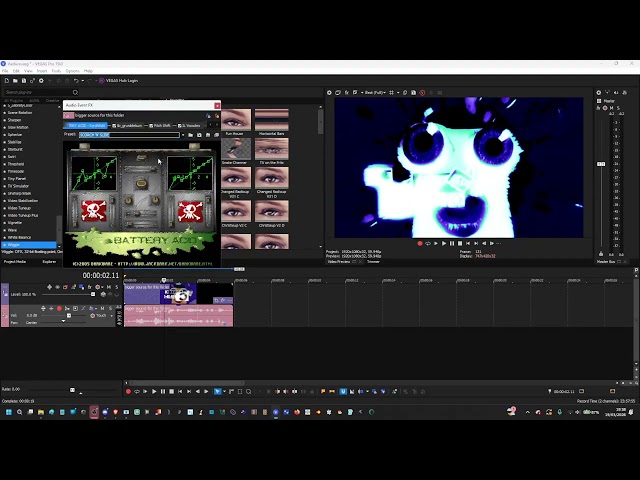Start recording from the timeline transport

128,391
